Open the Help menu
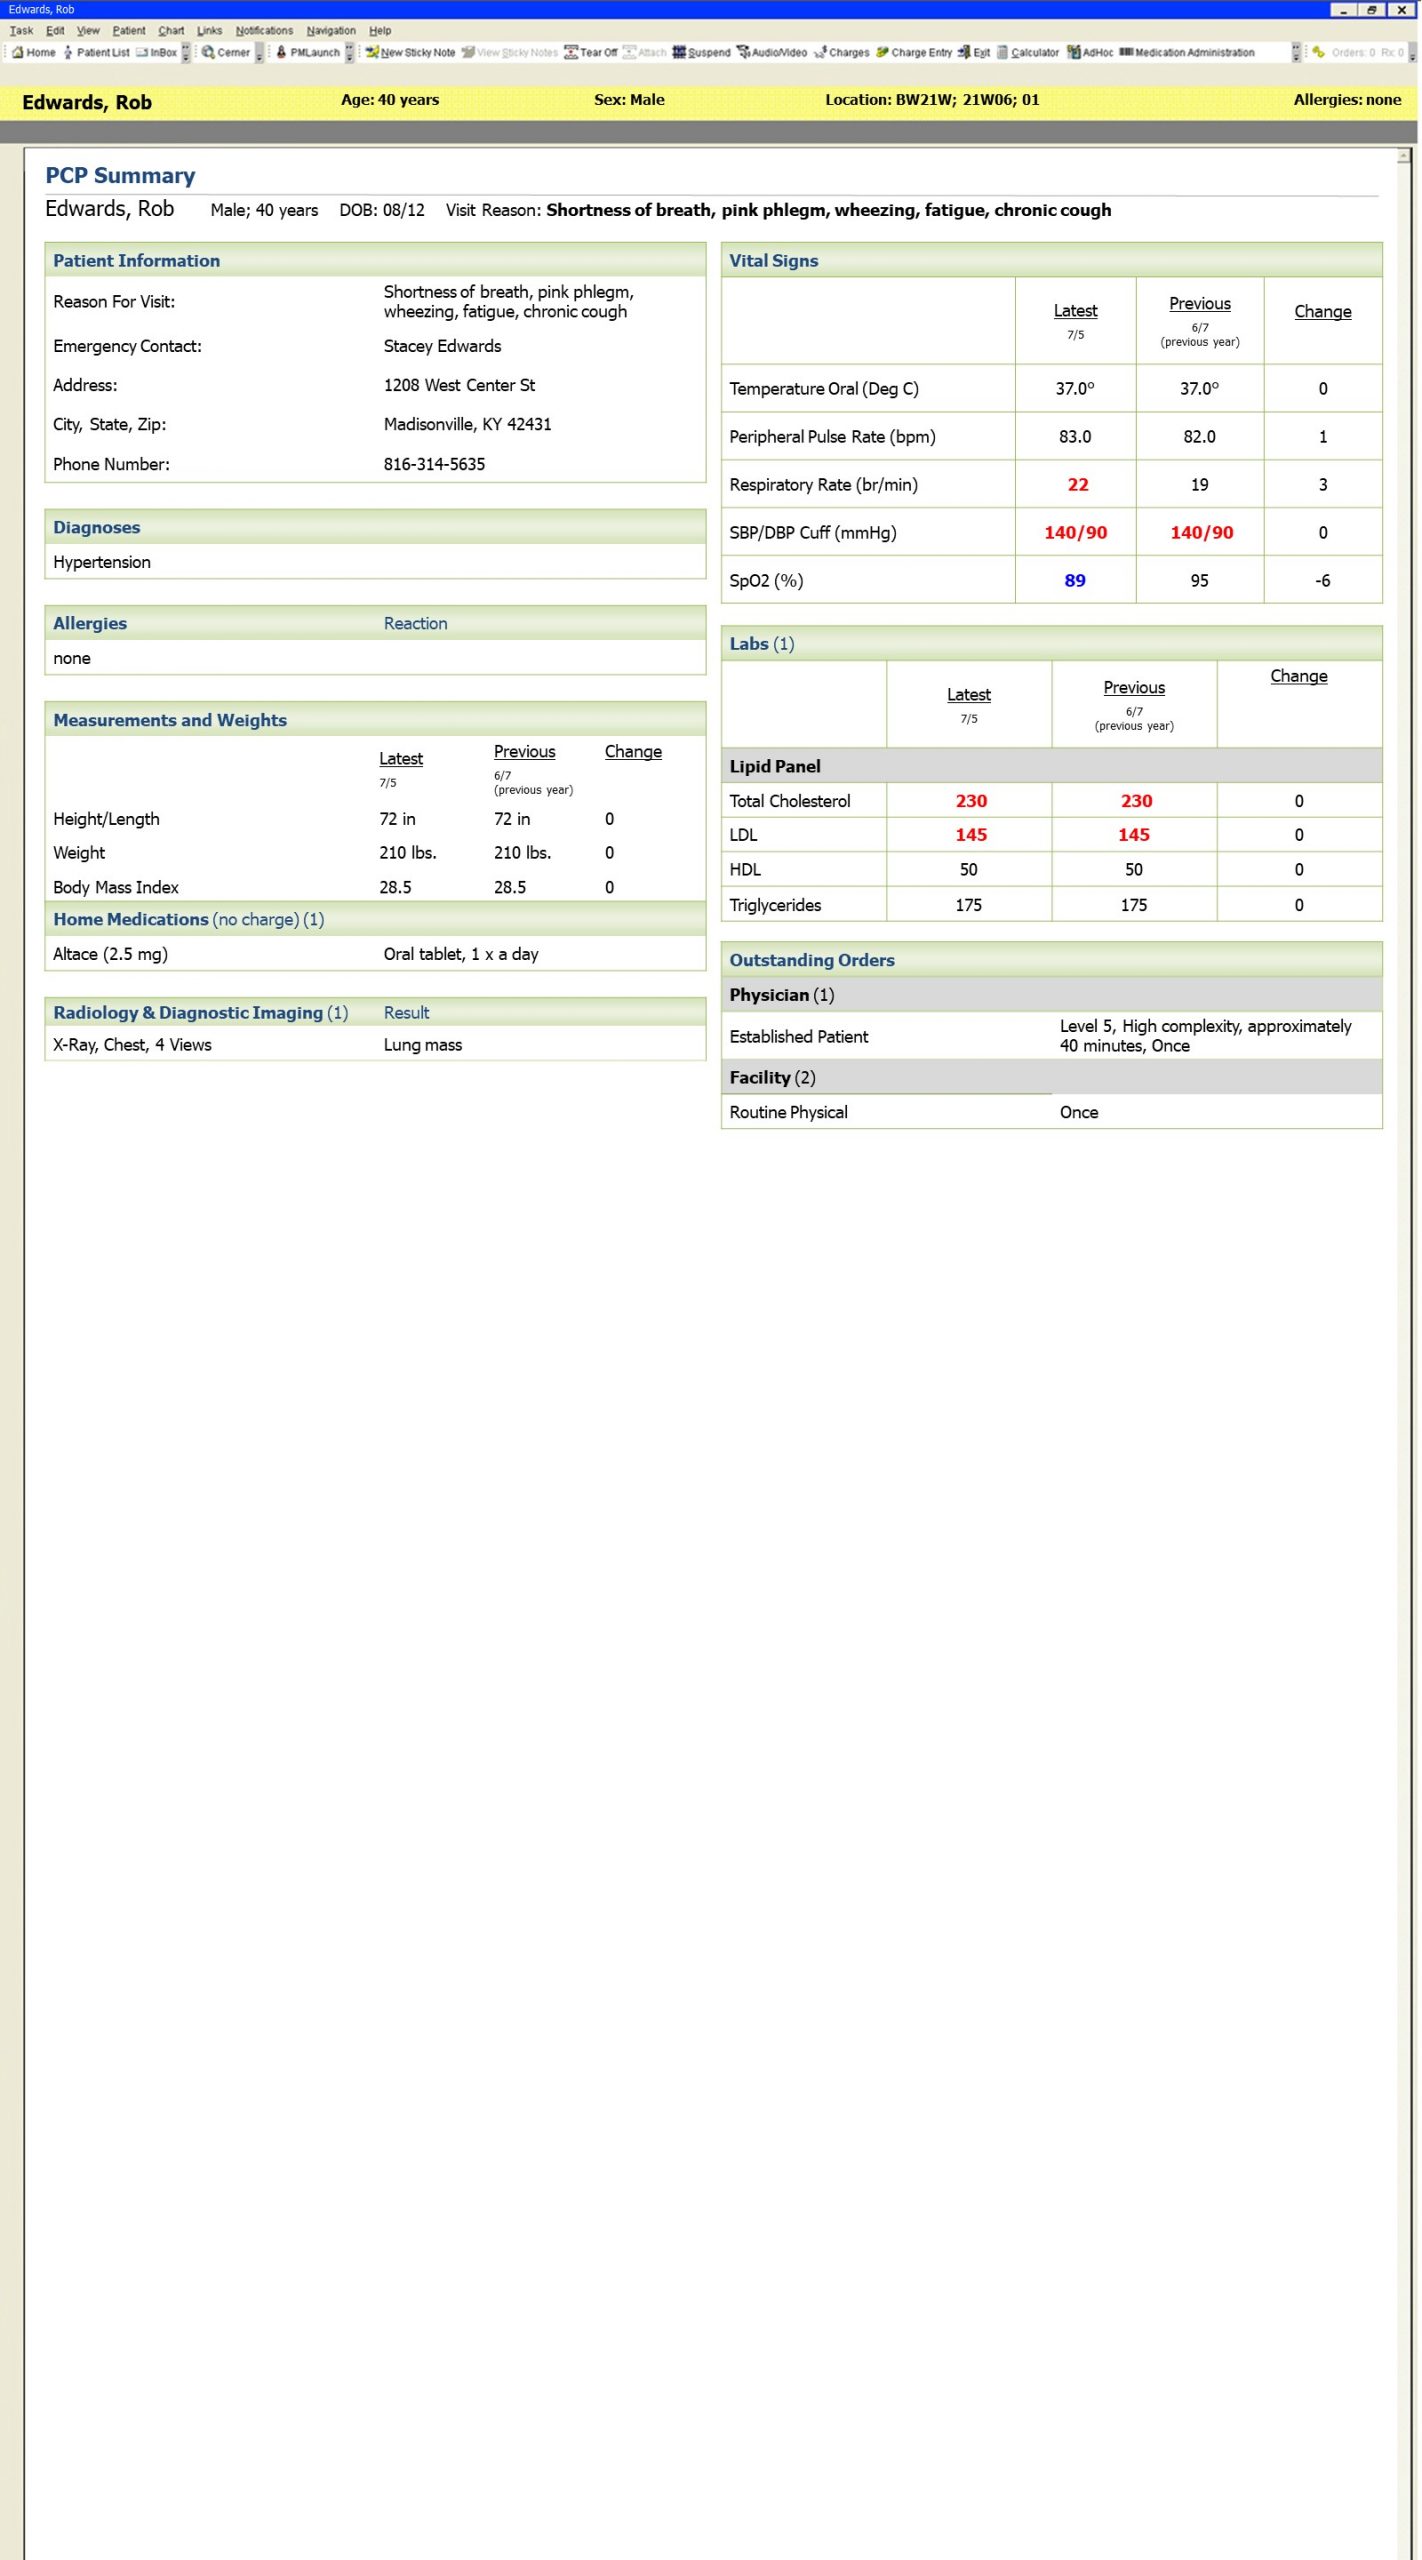 (x=380, y=31)
